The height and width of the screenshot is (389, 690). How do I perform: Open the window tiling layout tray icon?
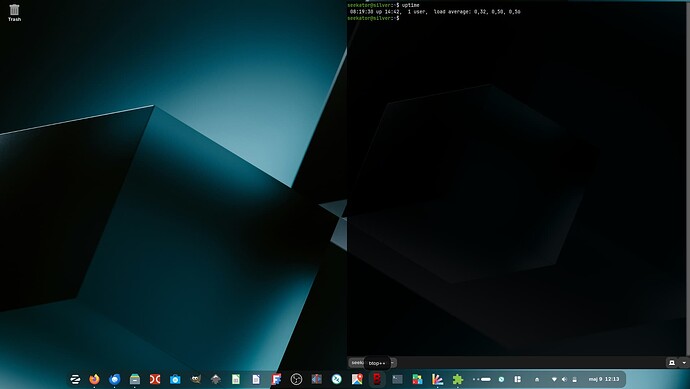tap(518, 379)
